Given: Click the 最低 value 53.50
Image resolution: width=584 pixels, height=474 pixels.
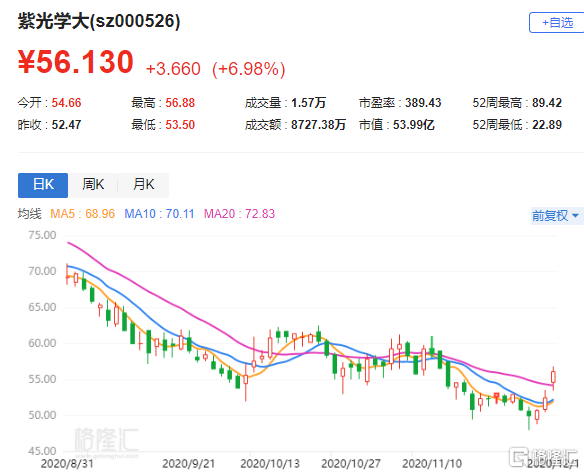Looking at the screenshot, I should 180,125.
